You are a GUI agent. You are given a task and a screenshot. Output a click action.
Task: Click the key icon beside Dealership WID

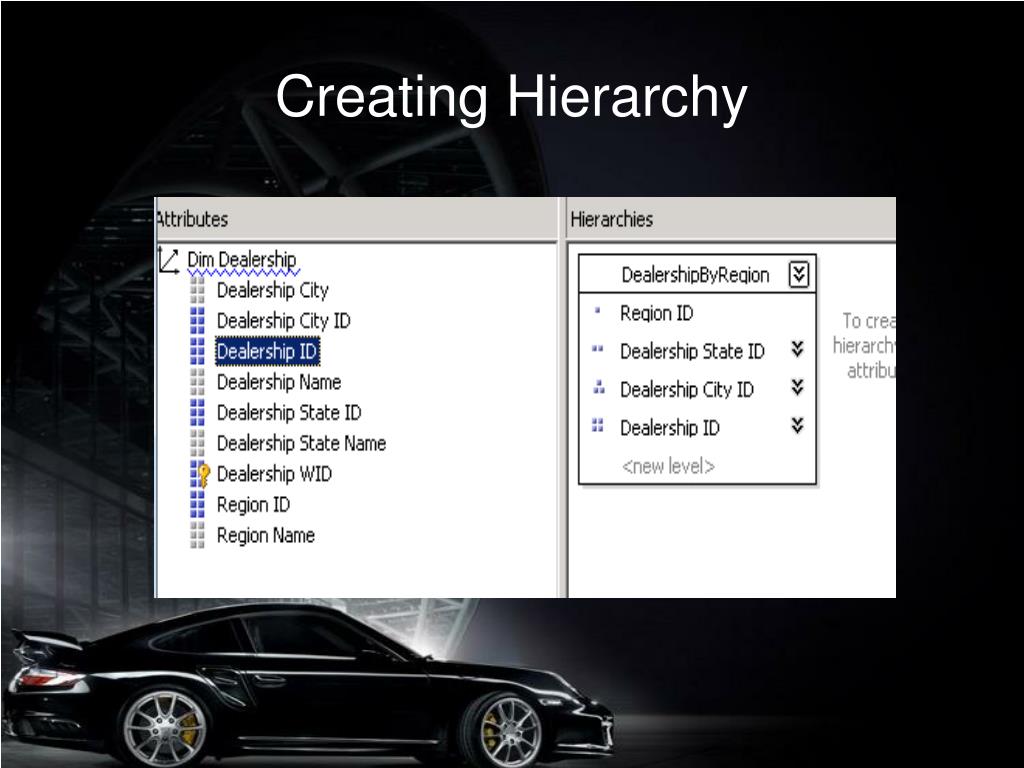click(x=200, y=474)
